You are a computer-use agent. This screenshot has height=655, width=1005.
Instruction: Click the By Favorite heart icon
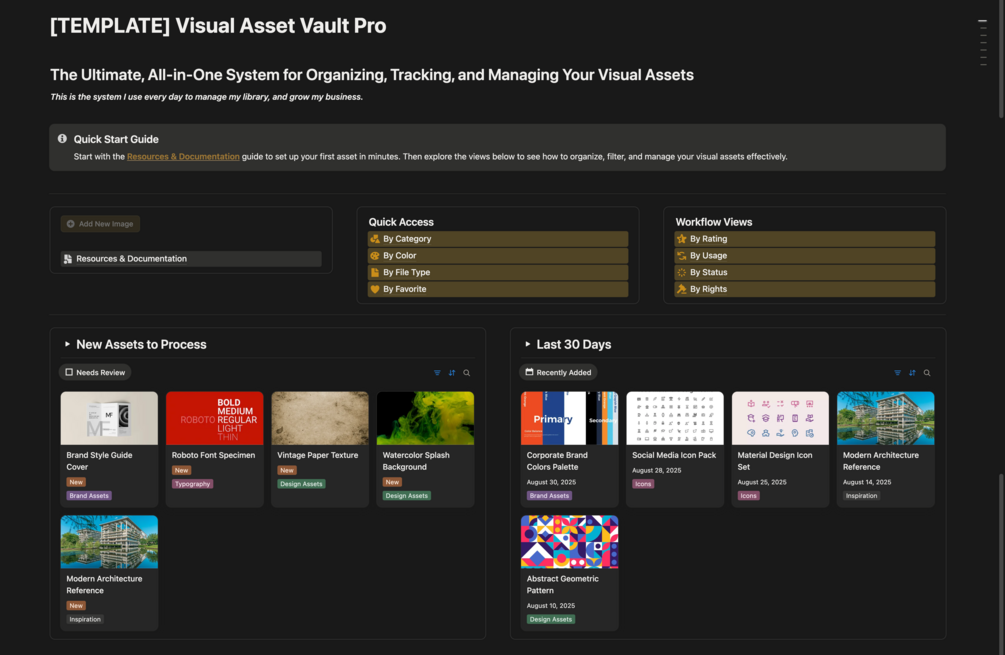tap(375, 289)
